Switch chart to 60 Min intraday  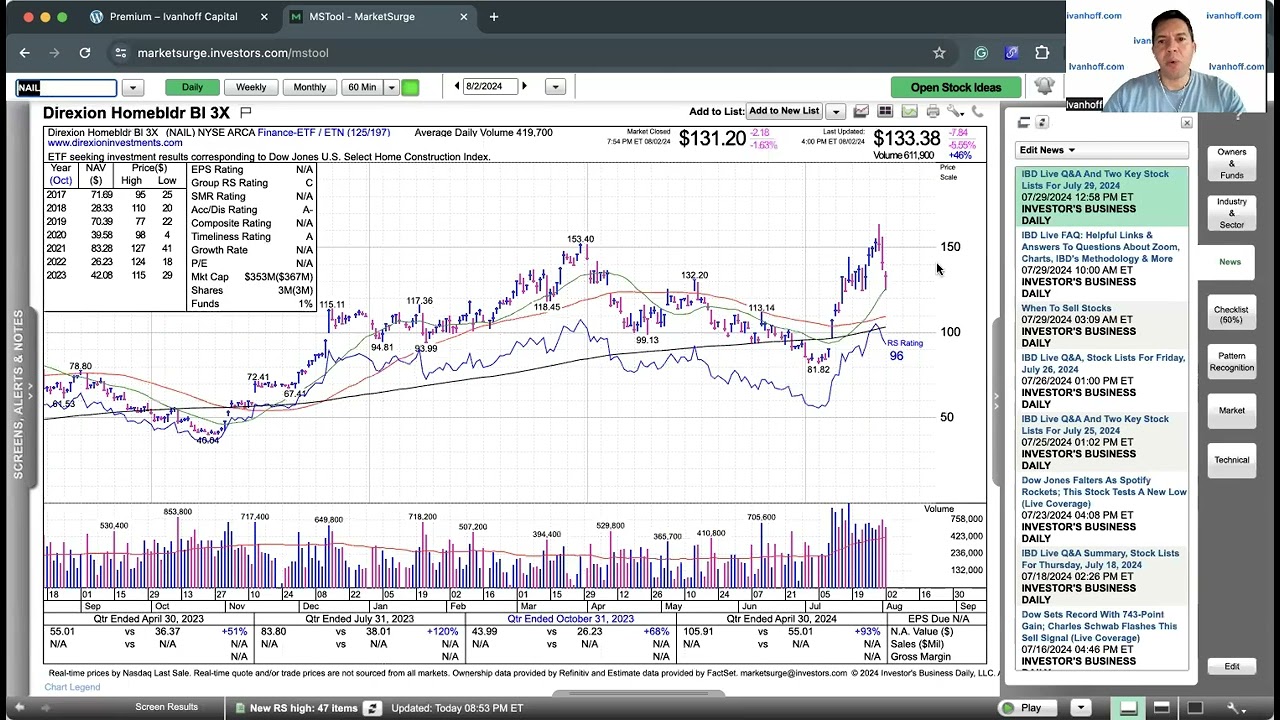[x=362, y=87]
